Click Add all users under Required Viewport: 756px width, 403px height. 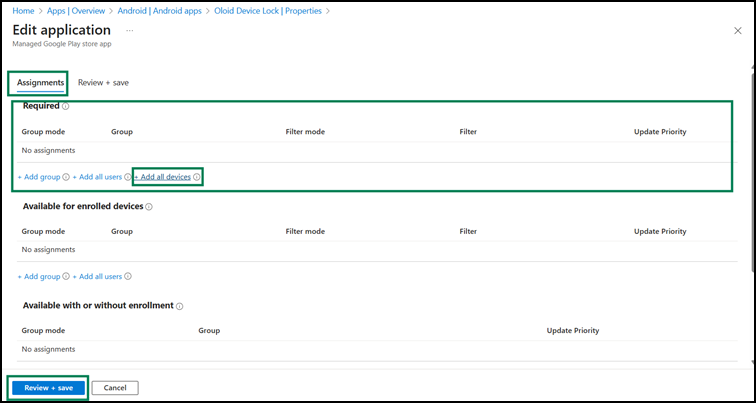coord(97,177)
